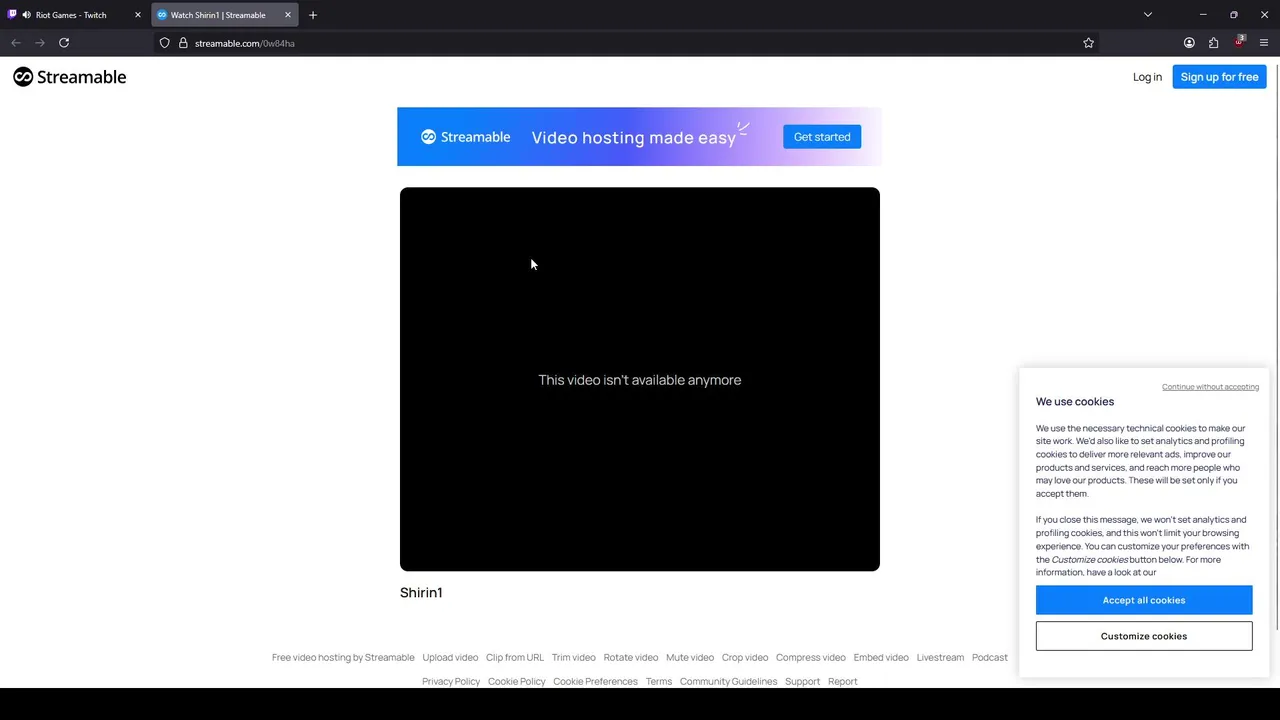This screenshot has height=720, width=1280.
Task: Open Livestream footer link
Action: 940,657
